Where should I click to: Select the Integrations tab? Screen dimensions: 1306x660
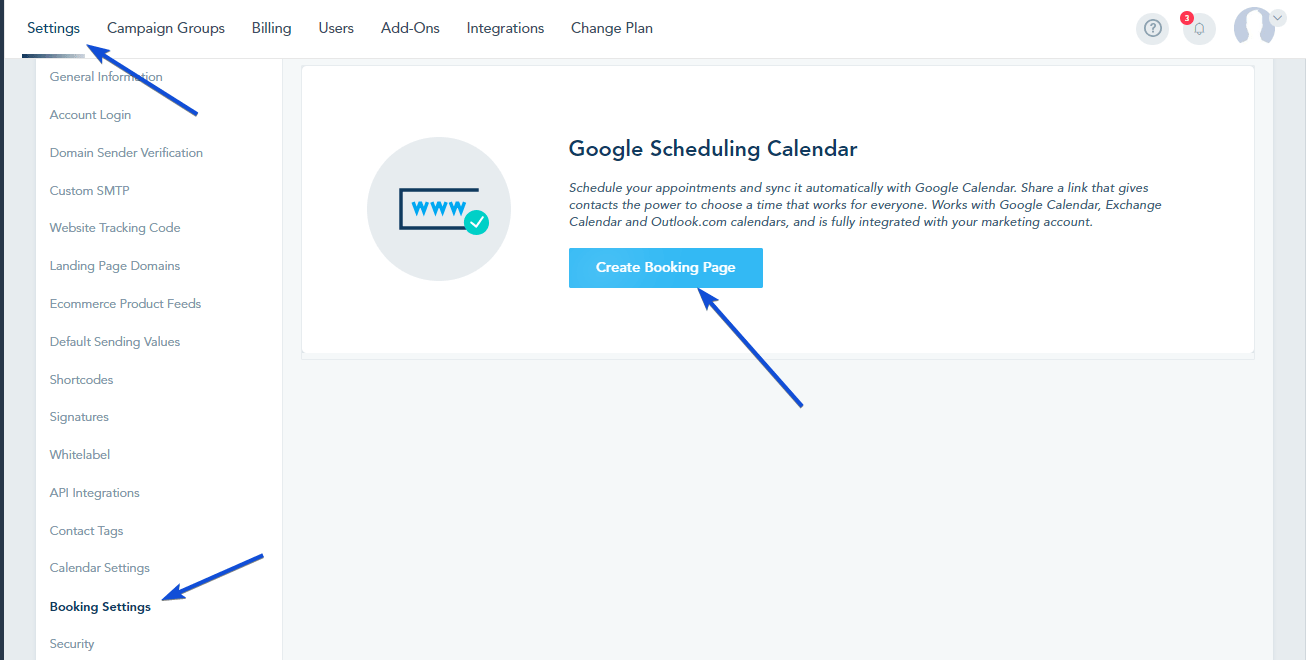pyautogui.click(x=505, y=28)
